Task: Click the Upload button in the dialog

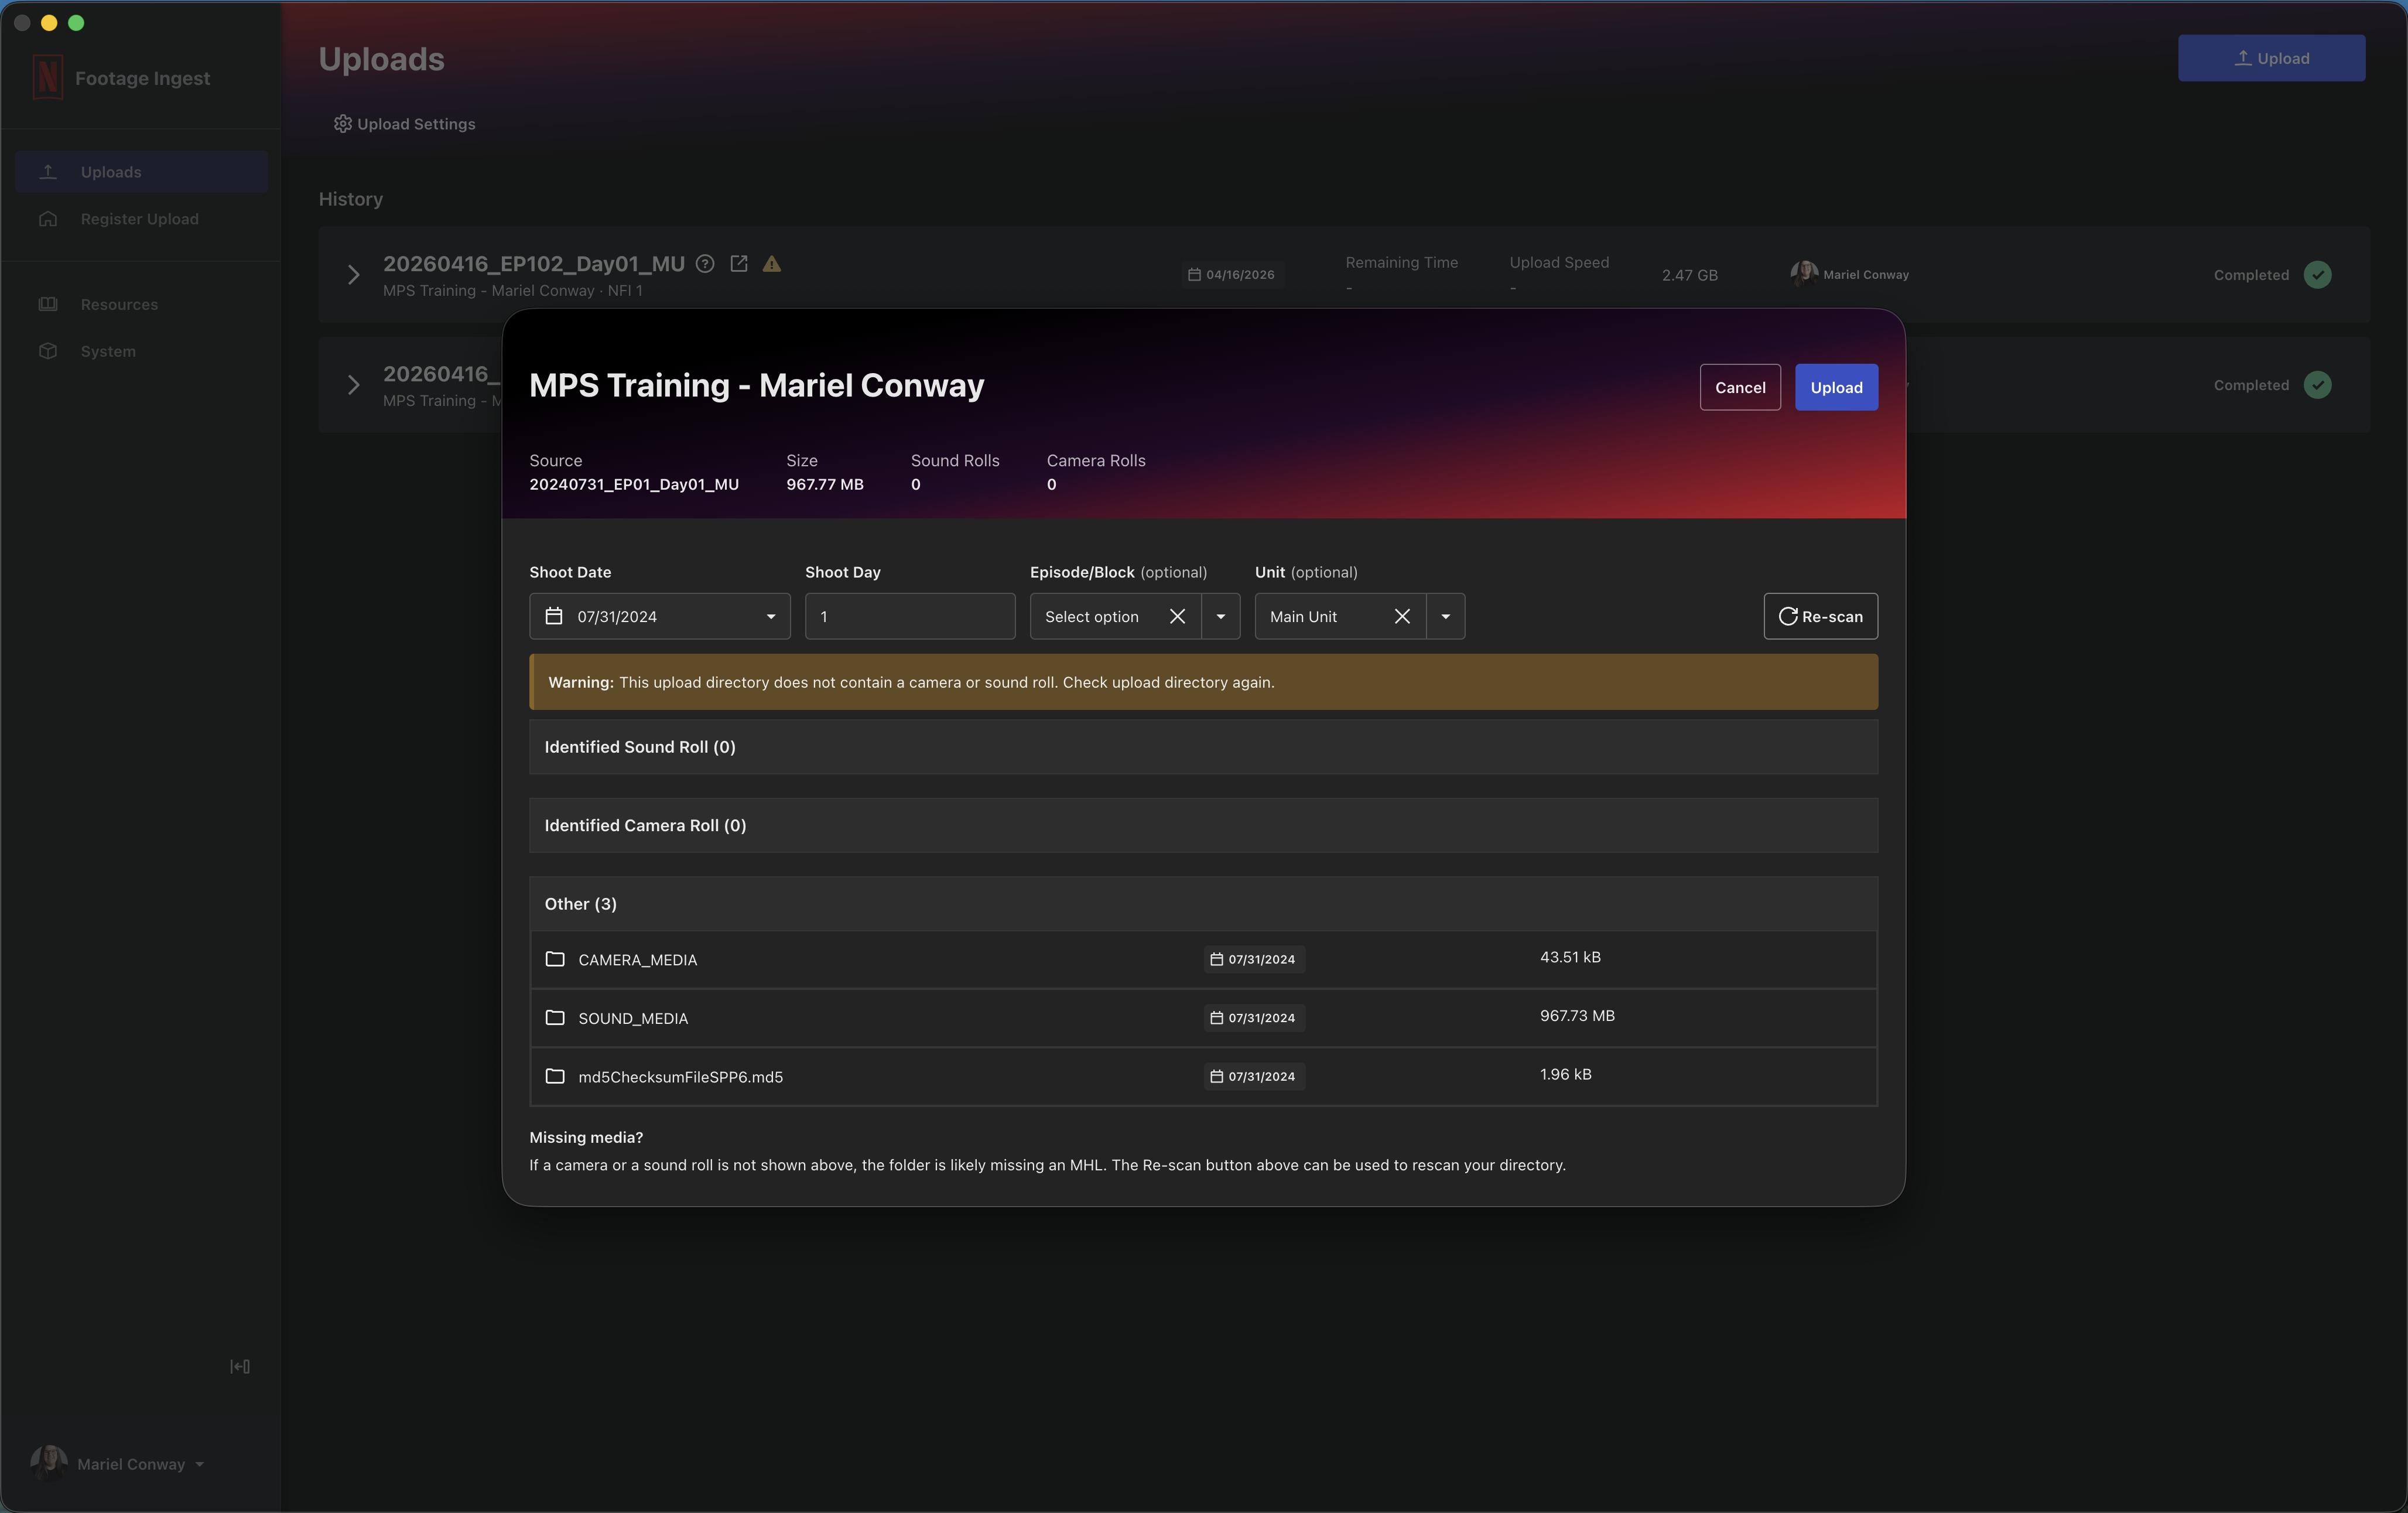Action: [1836, 387]
